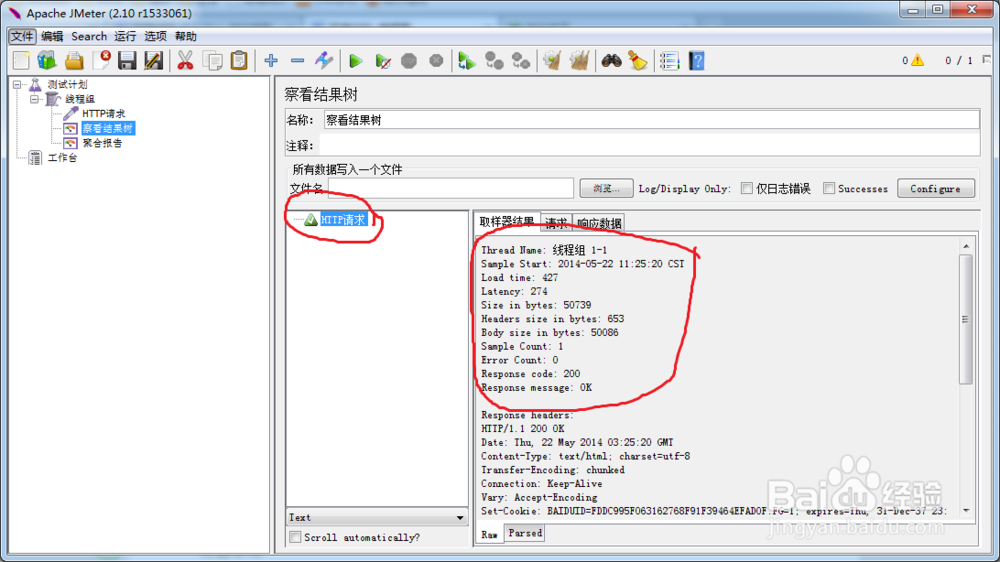The height and width of the screenshot is (562, 1000).
Task: Click the 浏览... browse button
Action: point(606,188)
